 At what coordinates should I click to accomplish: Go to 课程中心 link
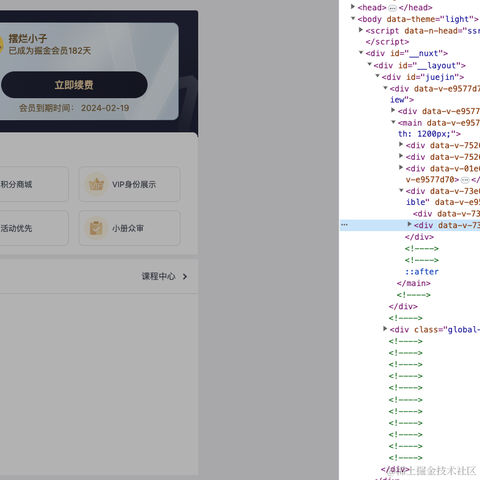(x=158, y=276)
